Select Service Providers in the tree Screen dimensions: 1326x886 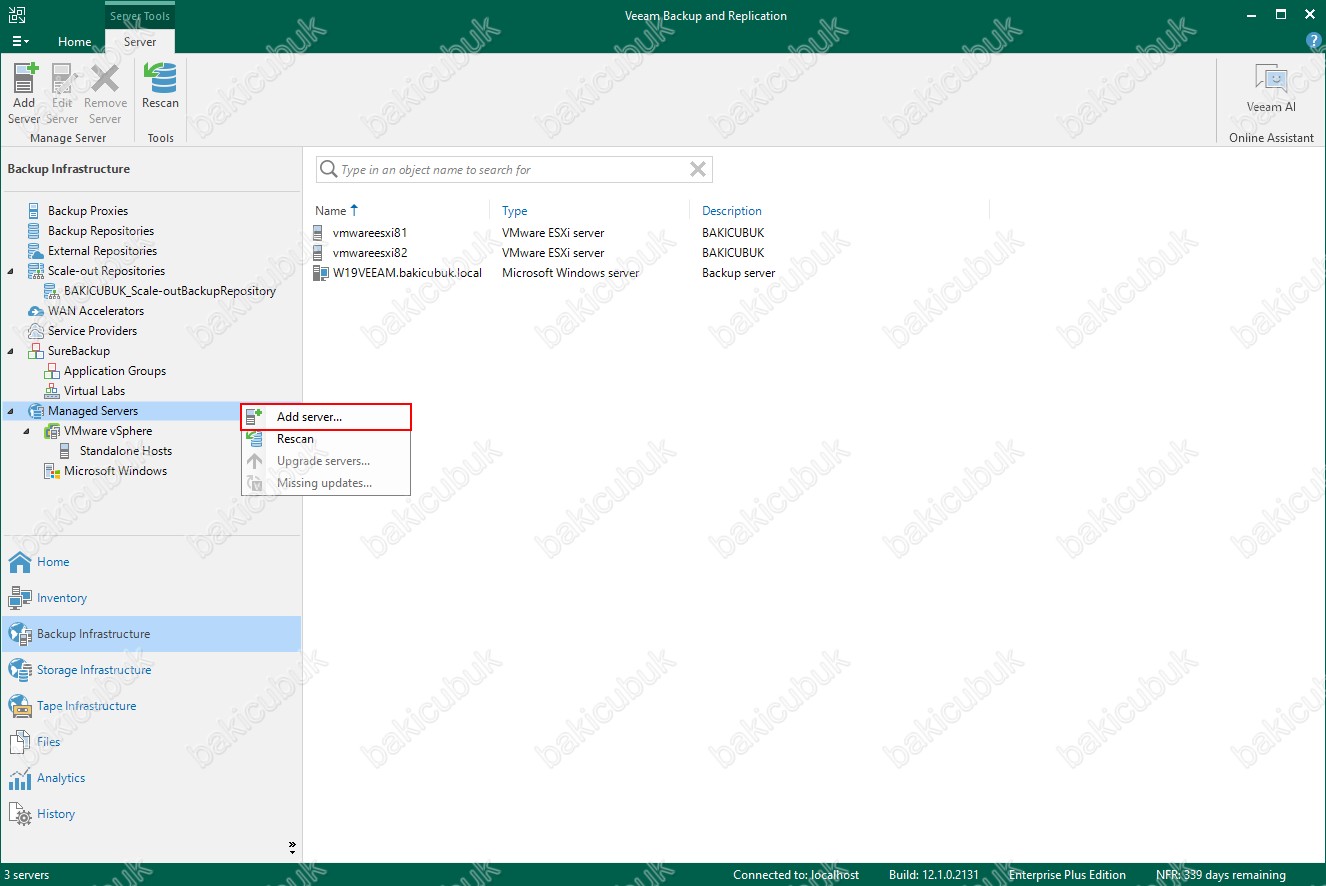click(x=92, y=331)
